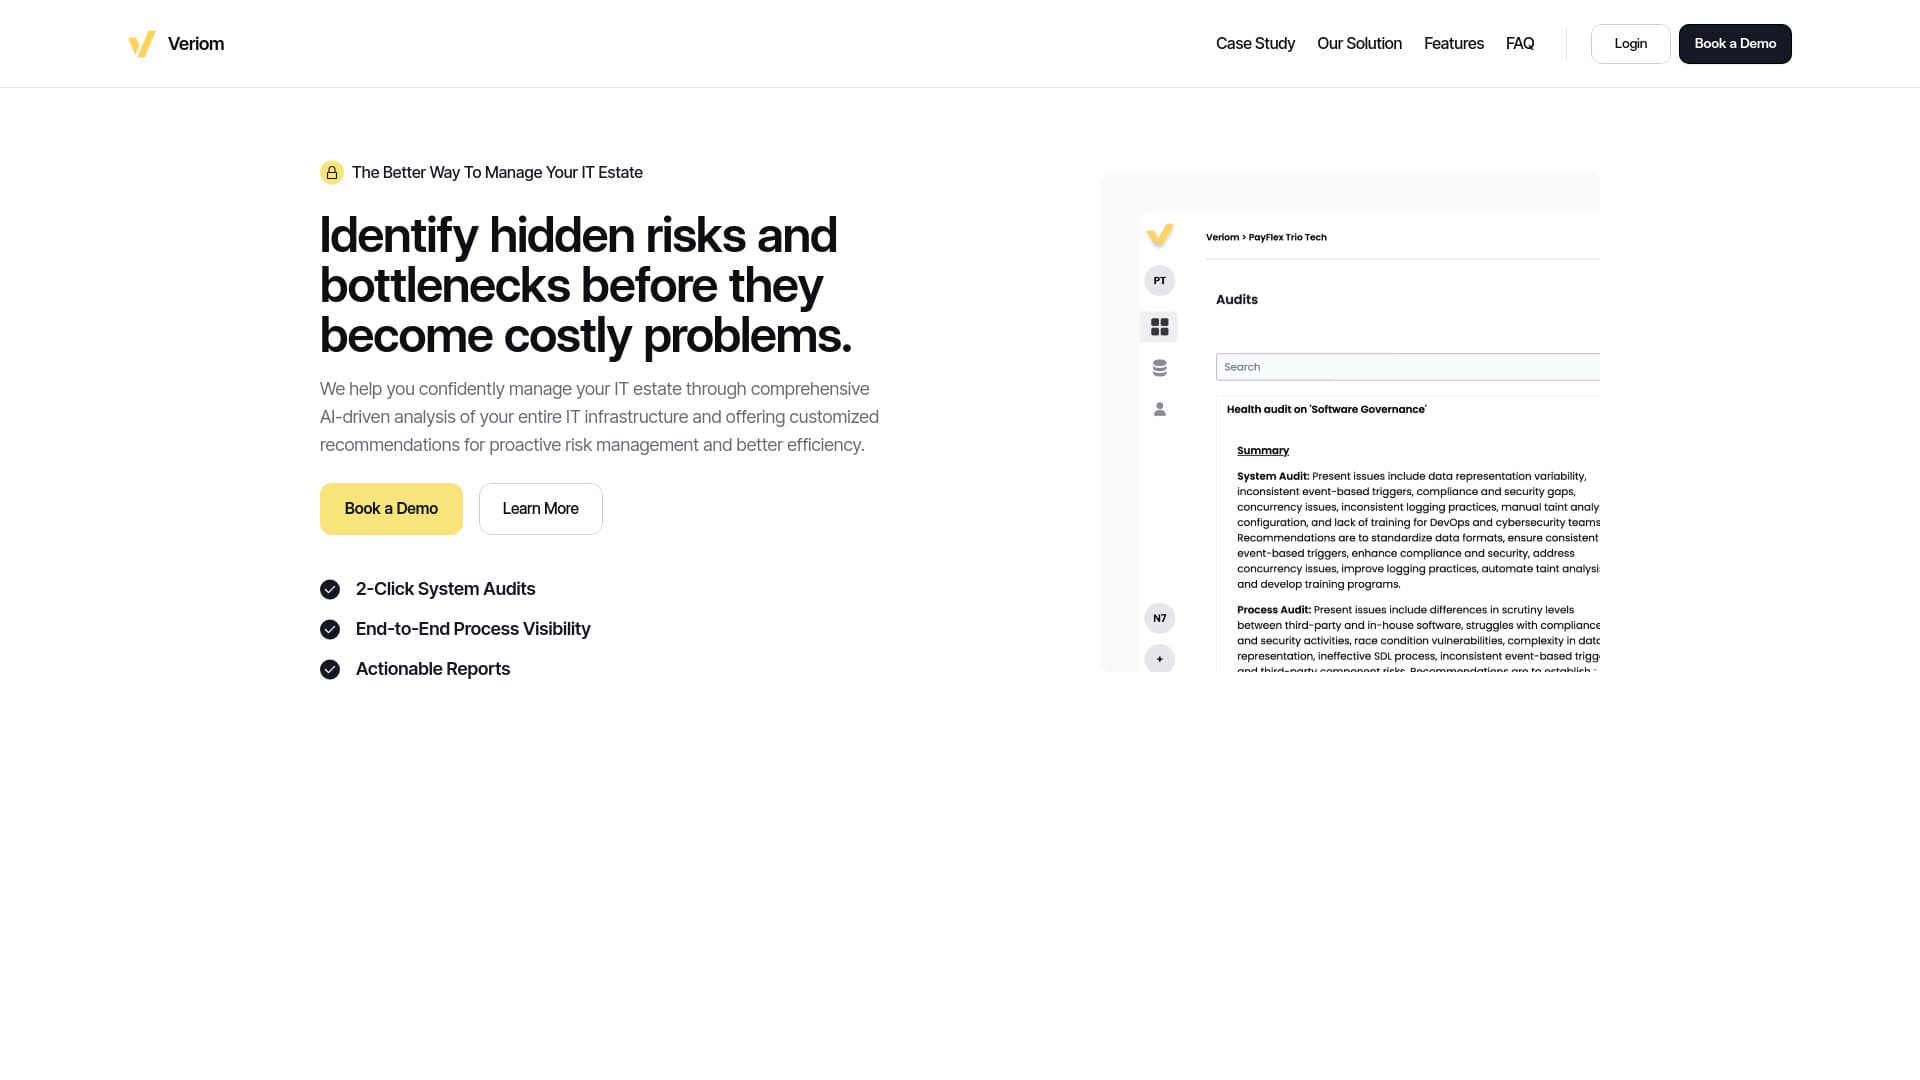Select the dashboard grid icon in sidebar
The width and height of the screenshot is (1920, 1080).
tap(1159, 327)
